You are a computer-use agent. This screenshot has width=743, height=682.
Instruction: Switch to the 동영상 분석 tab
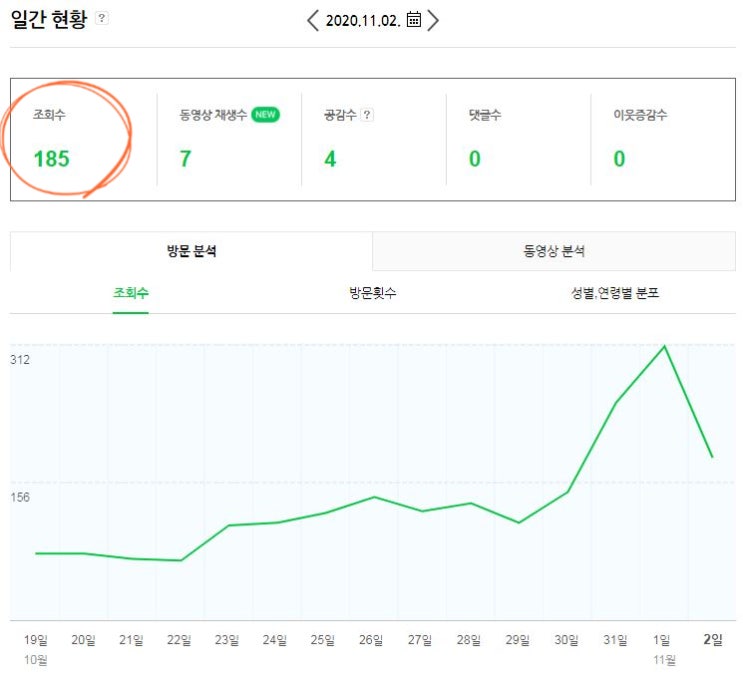554,251
